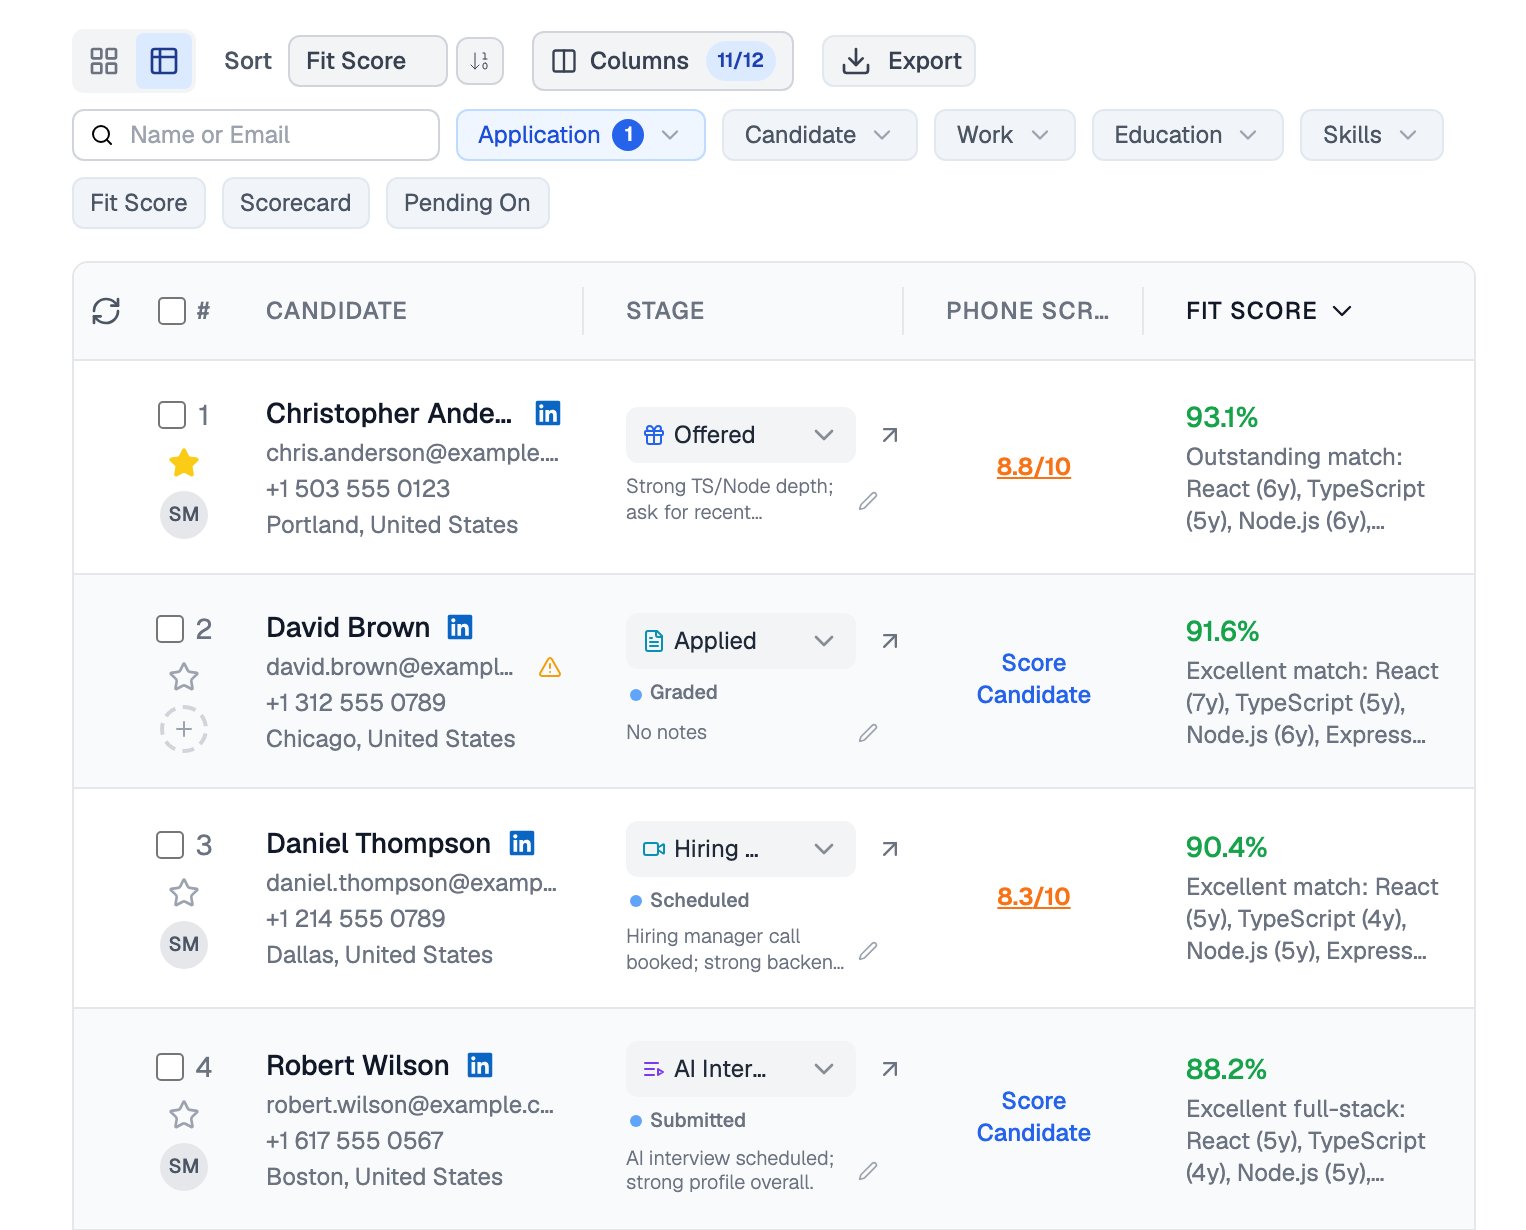Open Robert Wilson's application arrow link
Screen dimensions: 1526x1230
click(890, 1069)
